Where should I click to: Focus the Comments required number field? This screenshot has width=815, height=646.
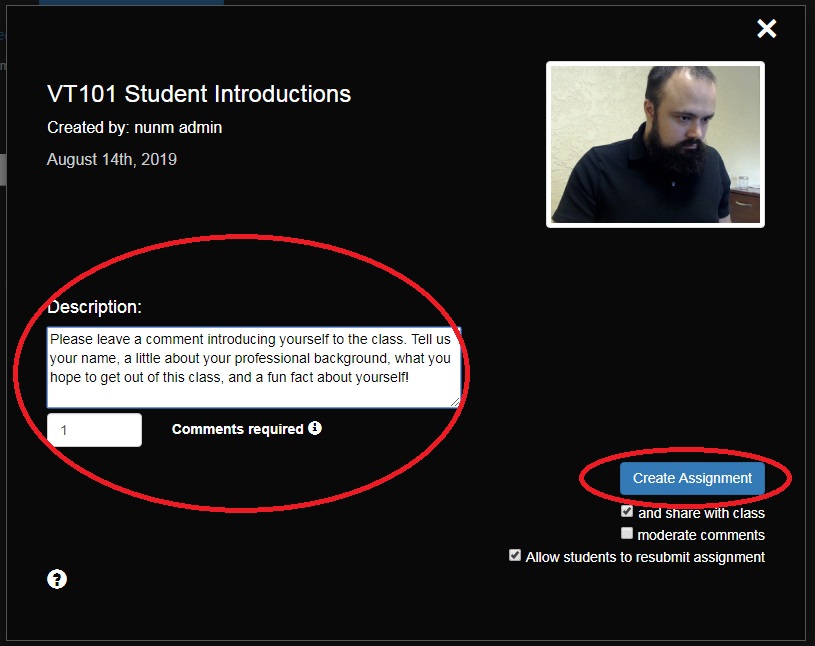(94, 430)
